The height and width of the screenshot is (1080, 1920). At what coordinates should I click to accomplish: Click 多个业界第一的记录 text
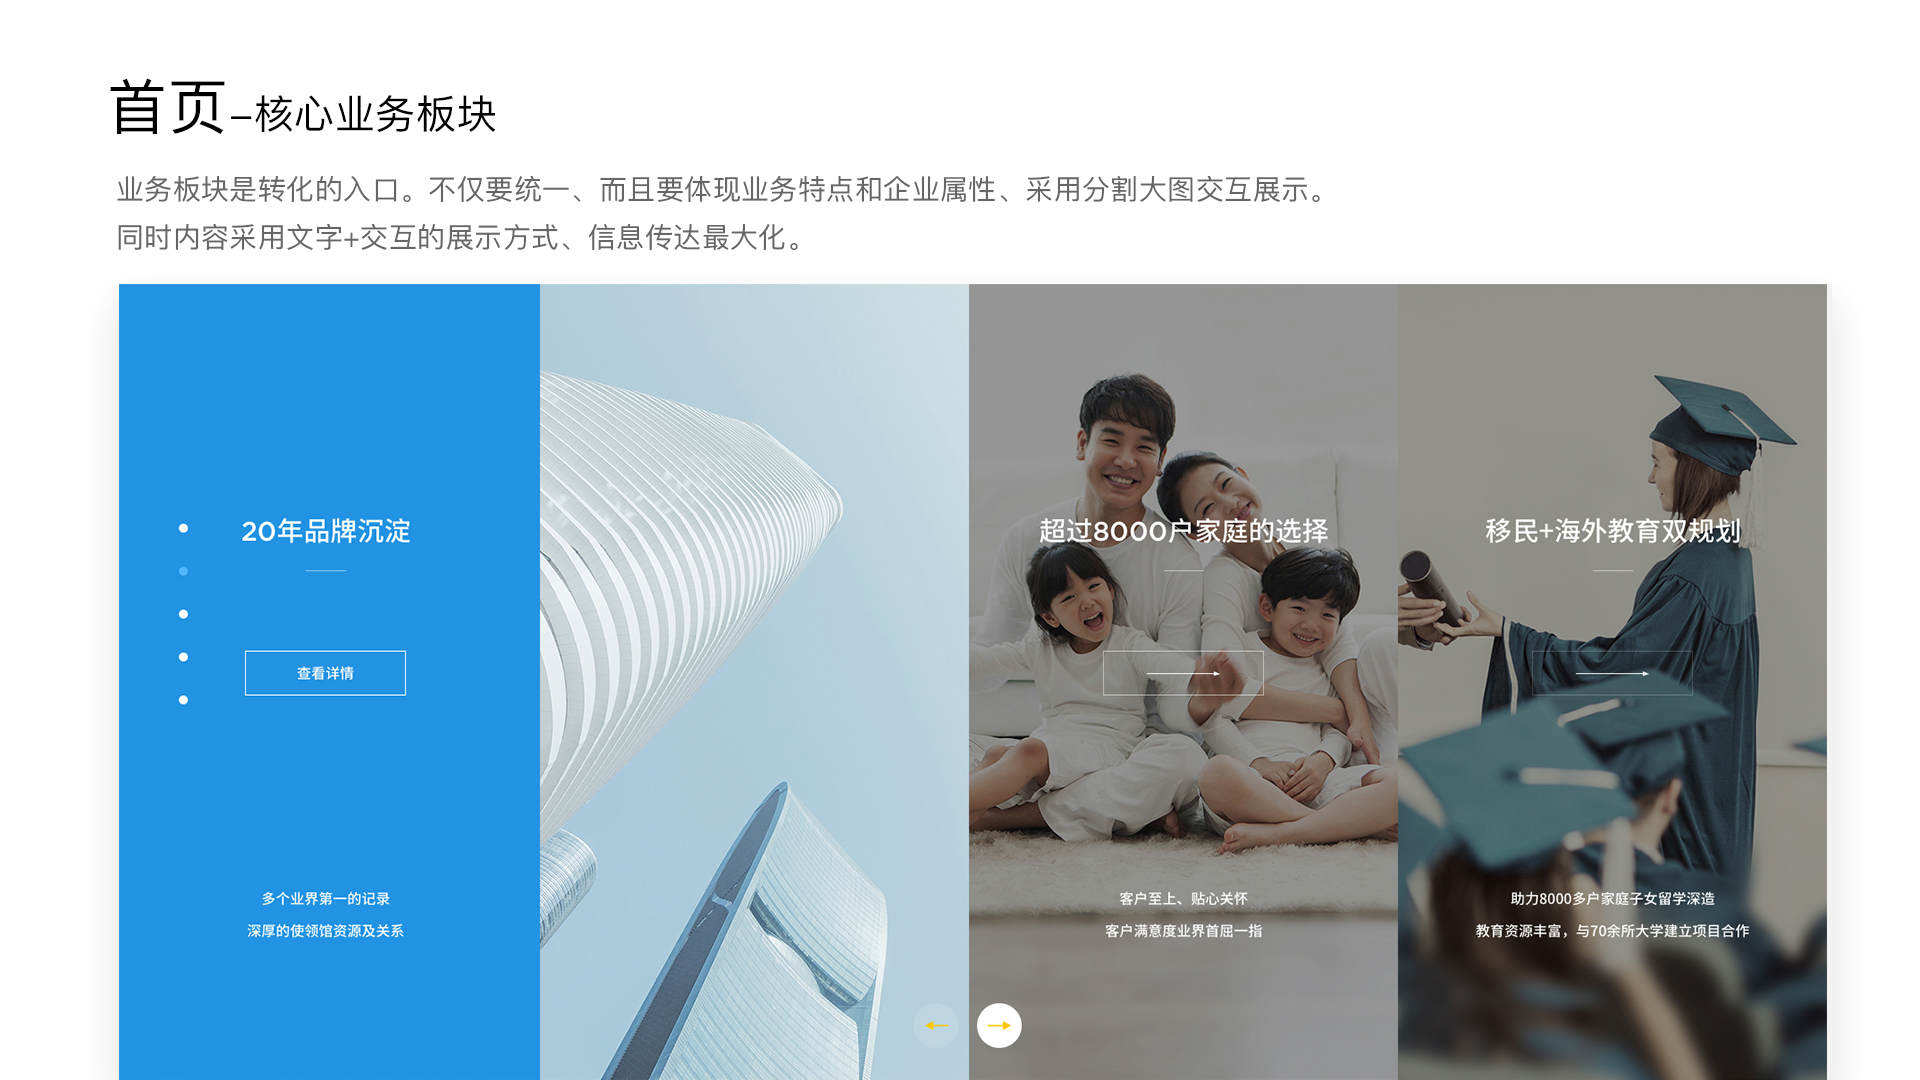pyautogui.click(x=326, y=899)
